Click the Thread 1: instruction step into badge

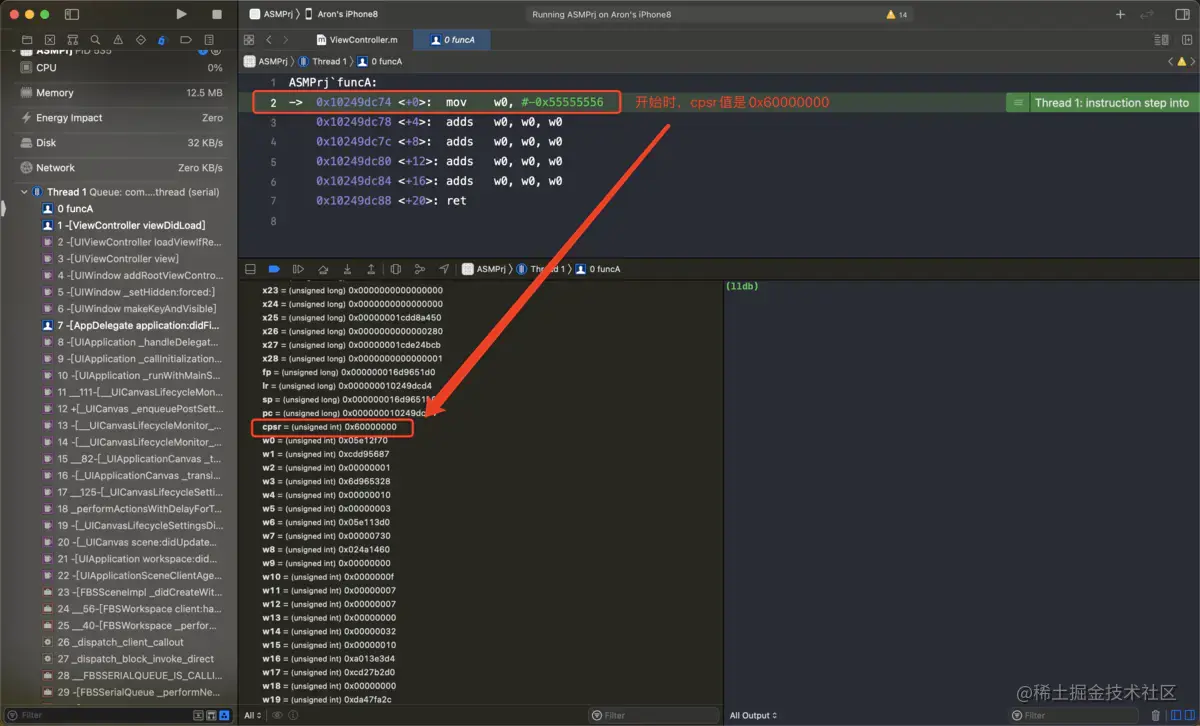coord(1102,102)
